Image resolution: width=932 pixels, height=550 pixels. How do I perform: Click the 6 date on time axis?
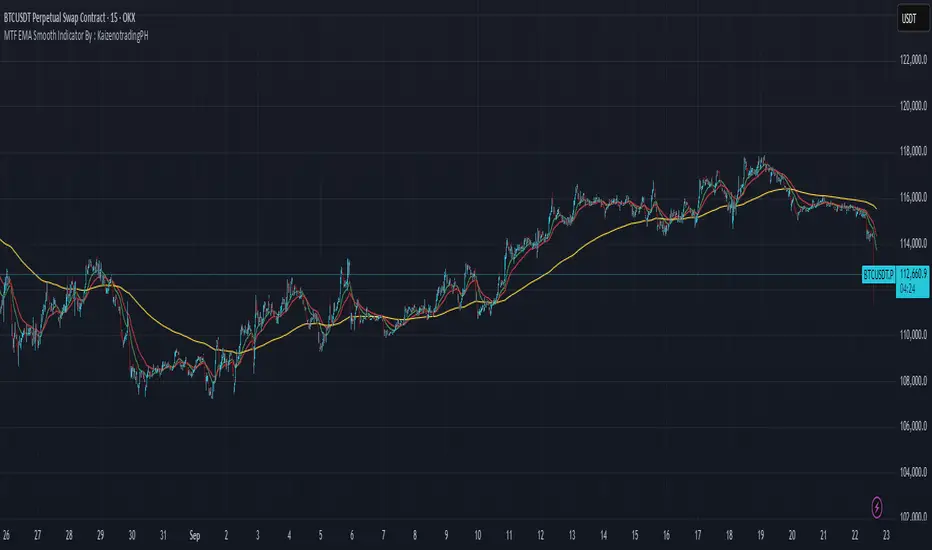(352, 536)
